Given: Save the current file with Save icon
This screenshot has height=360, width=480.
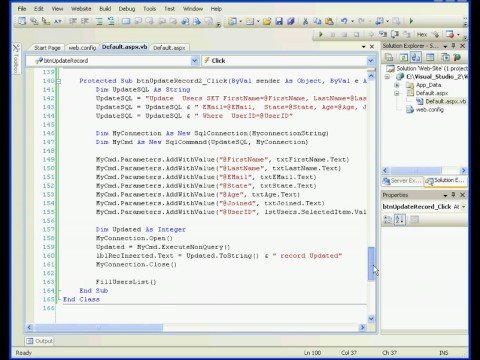Looking at the screenshot, I should [x=279, y=22].
